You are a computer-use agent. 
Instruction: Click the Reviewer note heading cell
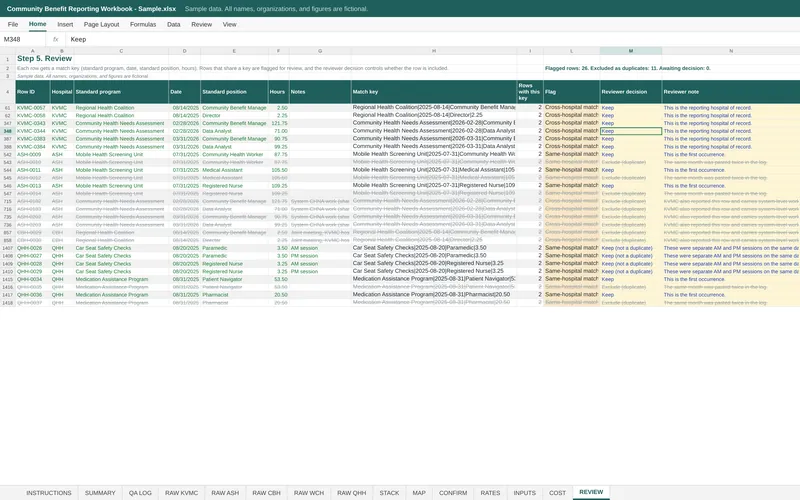(x=731, y=92)
